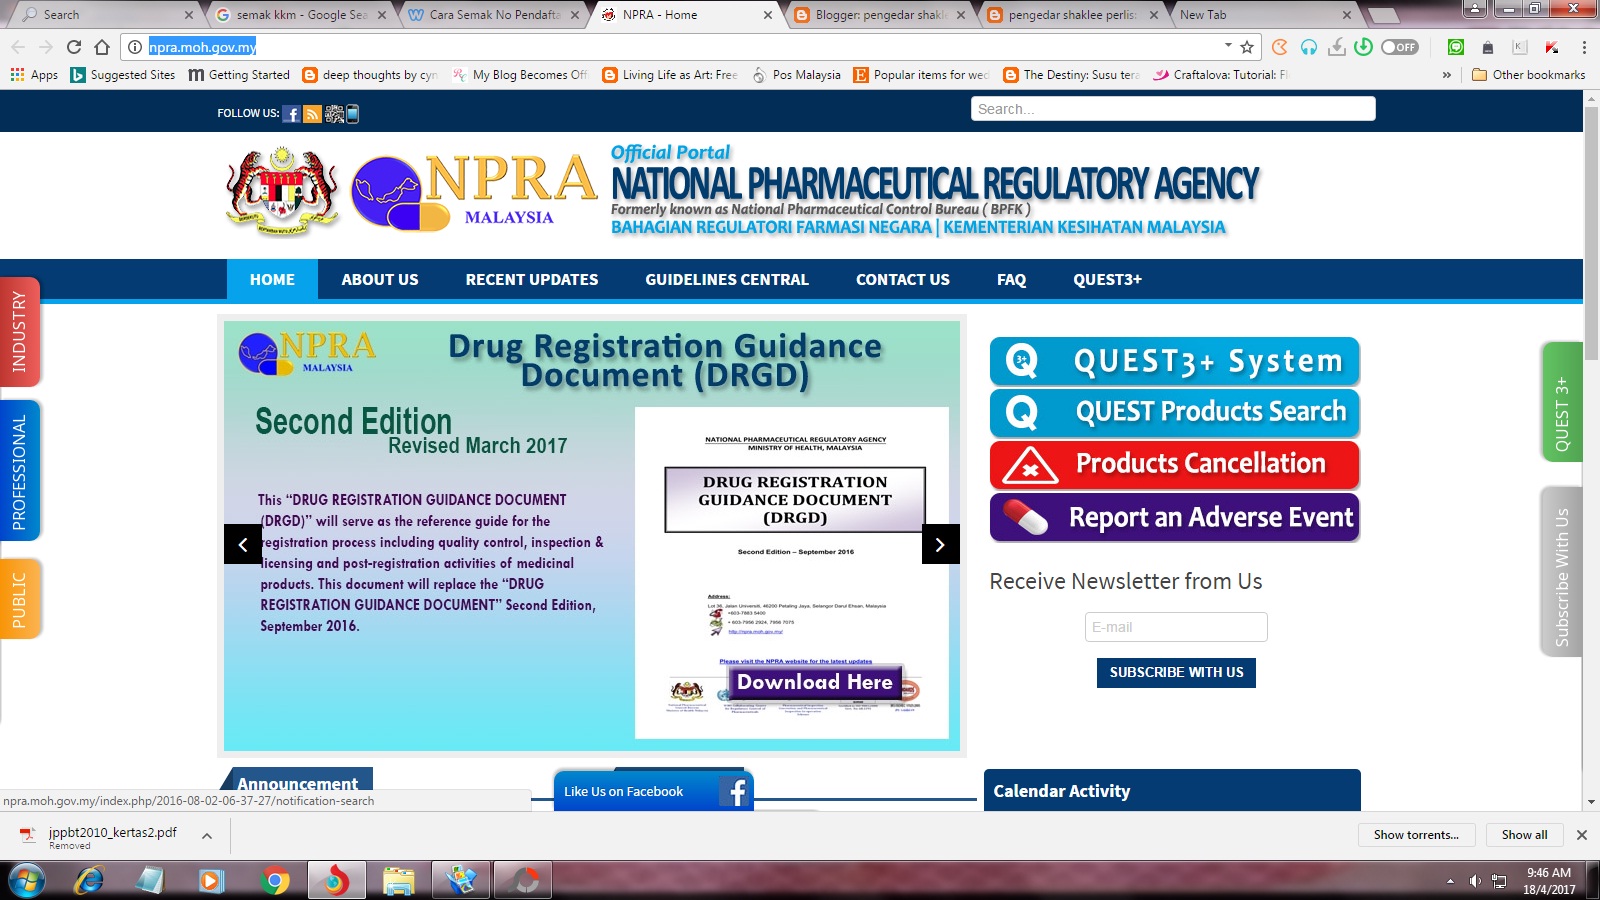Toggle the OFF extension switch

point(1399,47)
